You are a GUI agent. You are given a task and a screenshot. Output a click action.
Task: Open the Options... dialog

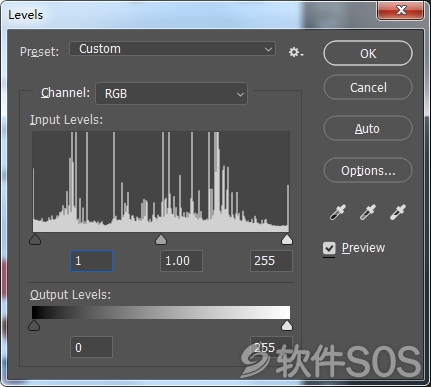[368, 170]
